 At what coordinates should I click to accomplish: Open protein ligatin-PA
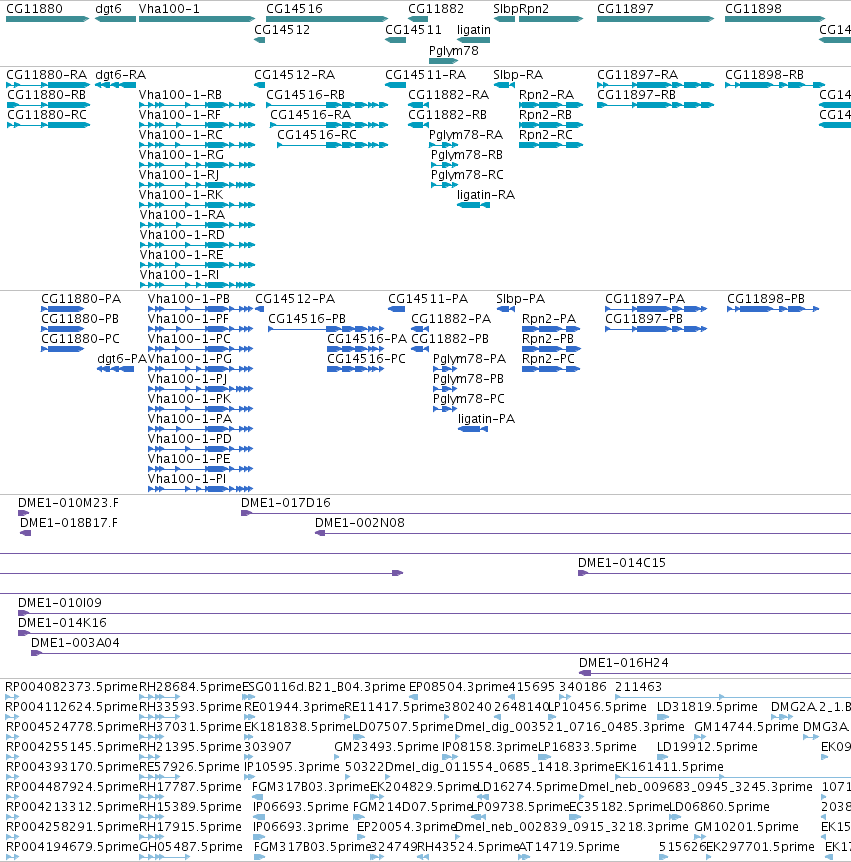[x=486, y=419]
